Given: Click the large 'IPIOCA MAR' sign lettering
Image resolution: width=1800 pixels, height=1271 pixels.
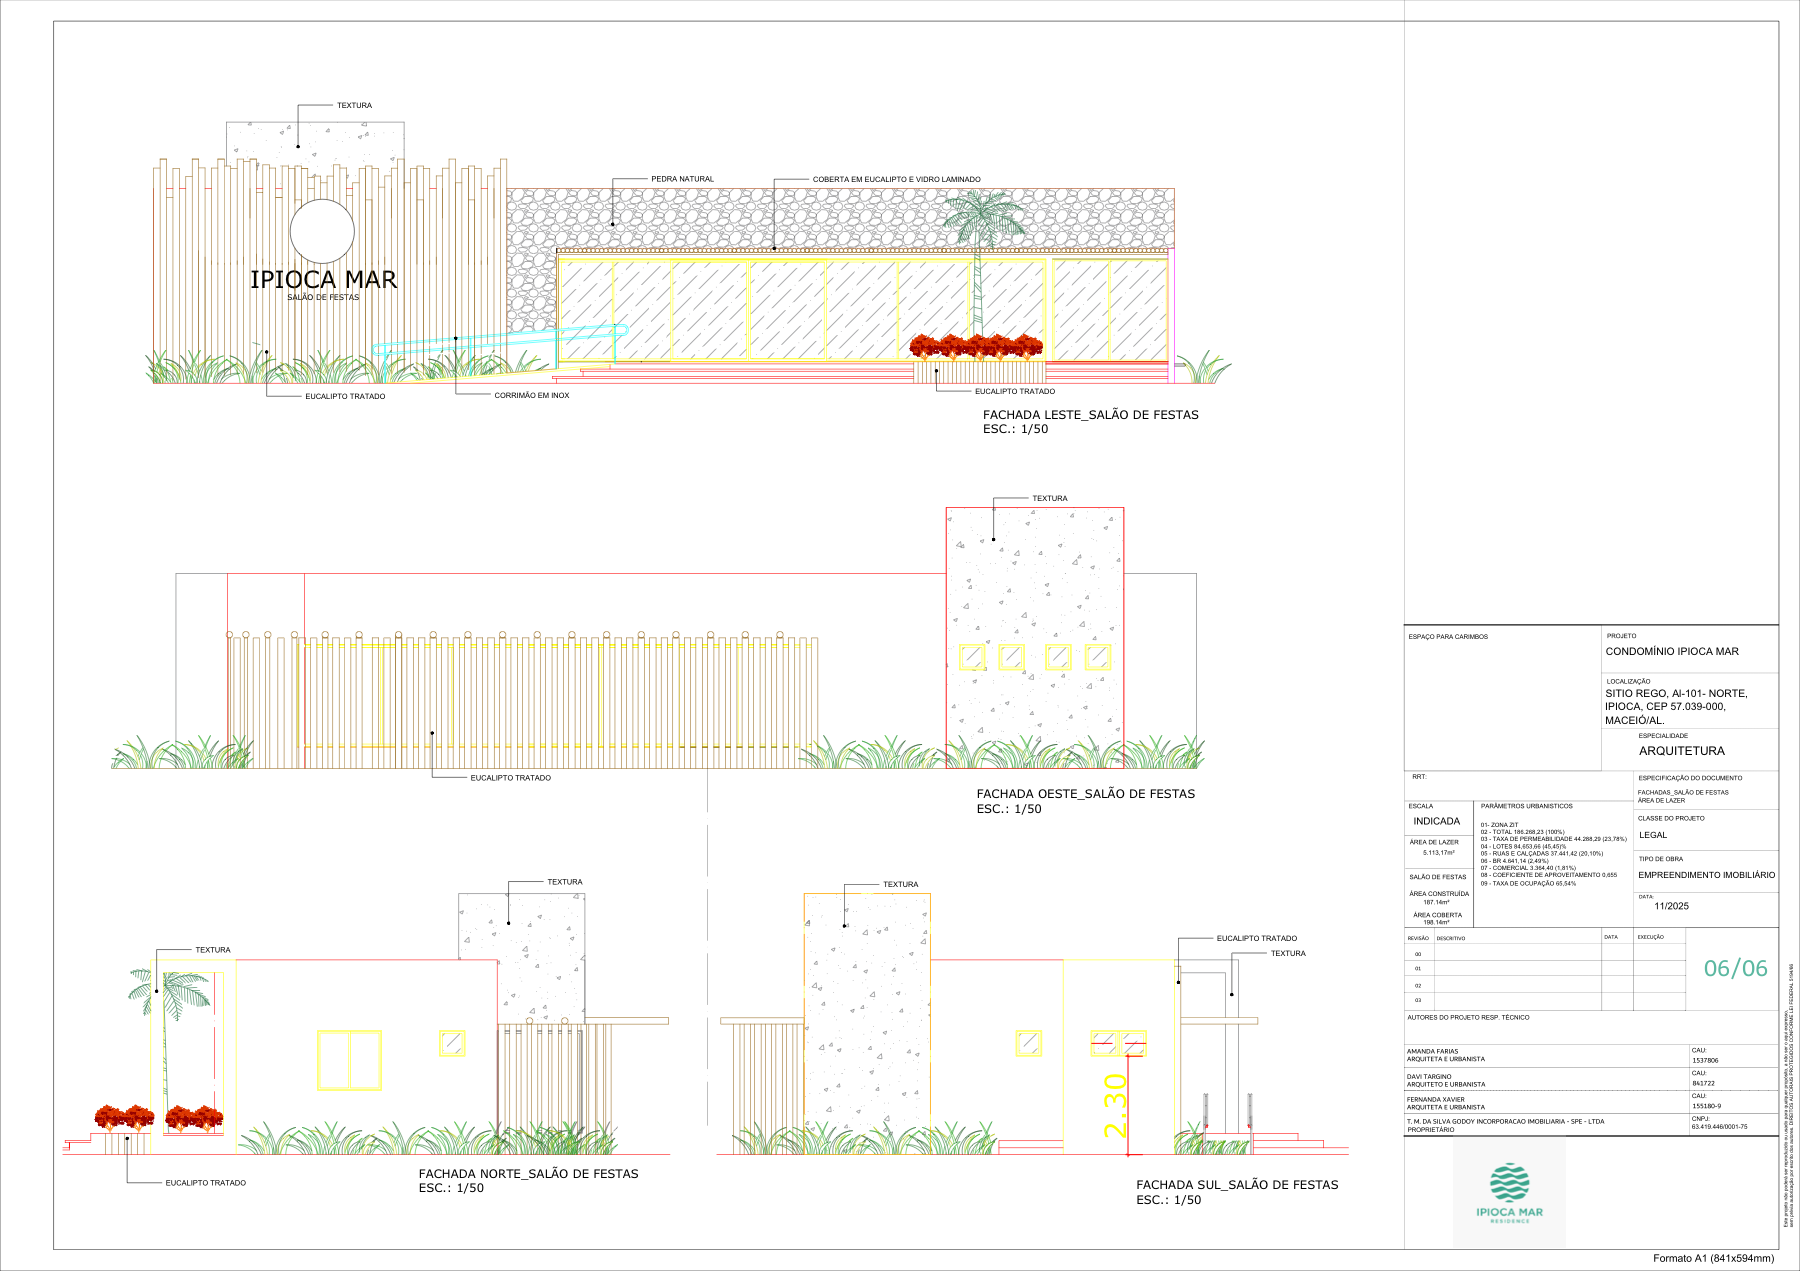Looking at the screenshot, I should point(323,279).
